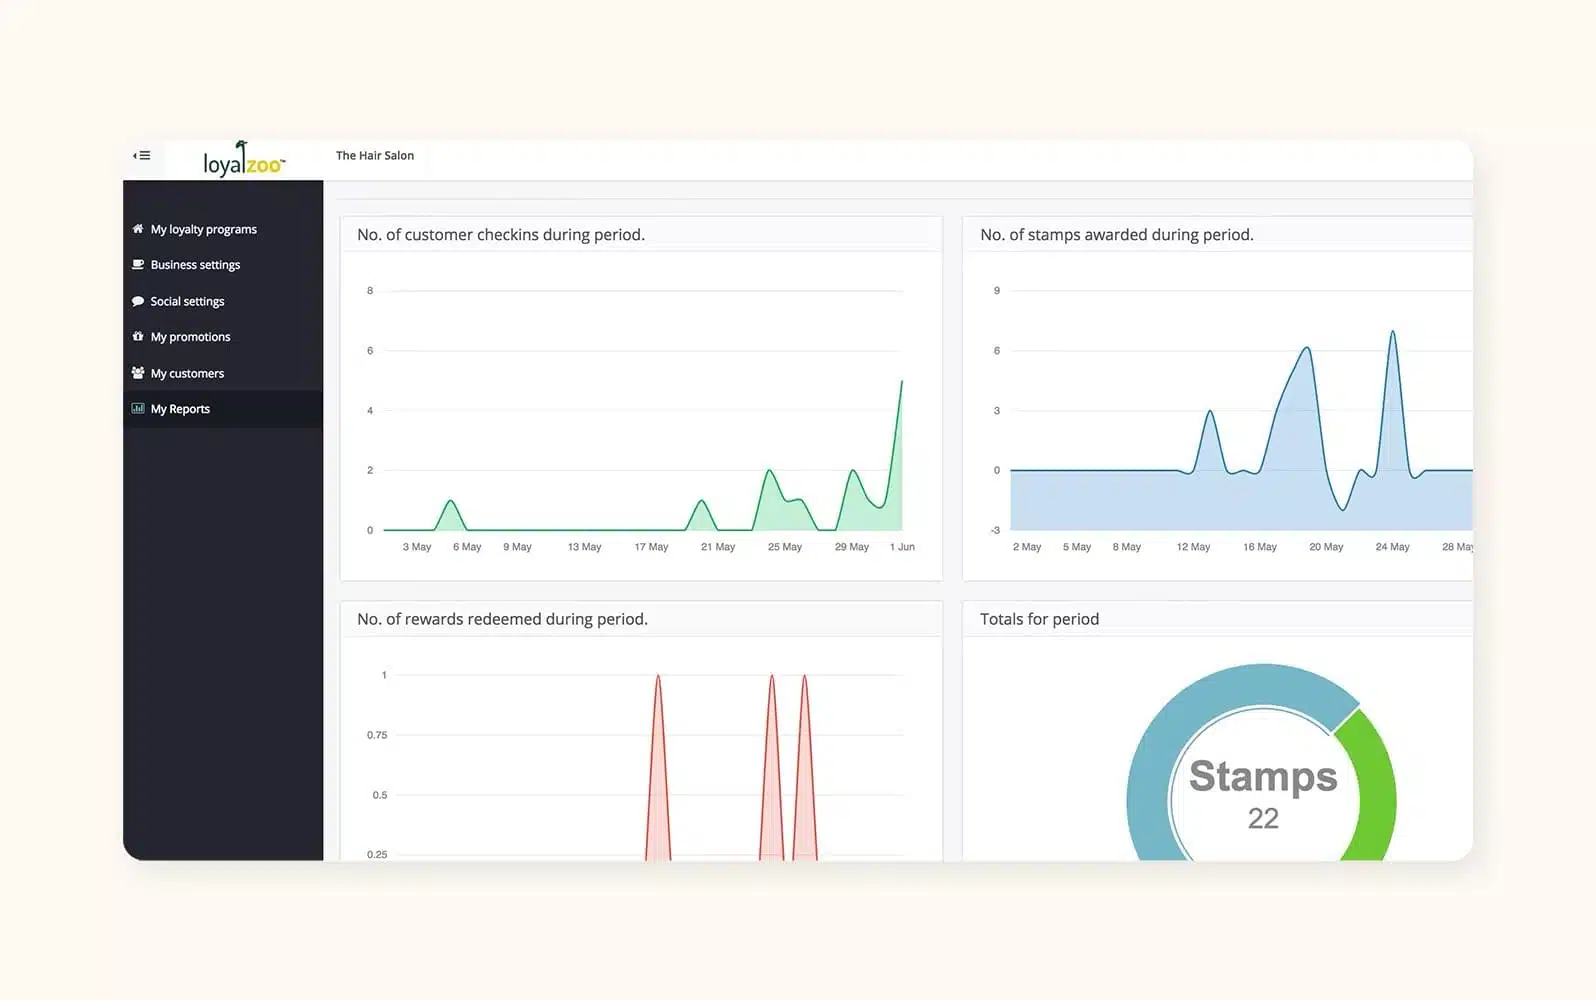Click the customer checkins chart title
This screenshot has width=1596, height=1000.
pyautogui.click(x=501, y=235)
